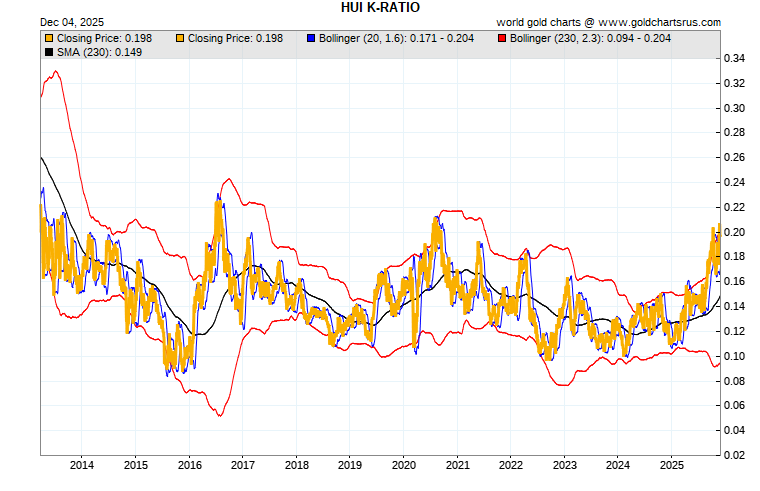This screenshot has width=760, height=491.
Task: Click 'SMA (230): 0.149' legend text
Action: click(x=99, y=52)
